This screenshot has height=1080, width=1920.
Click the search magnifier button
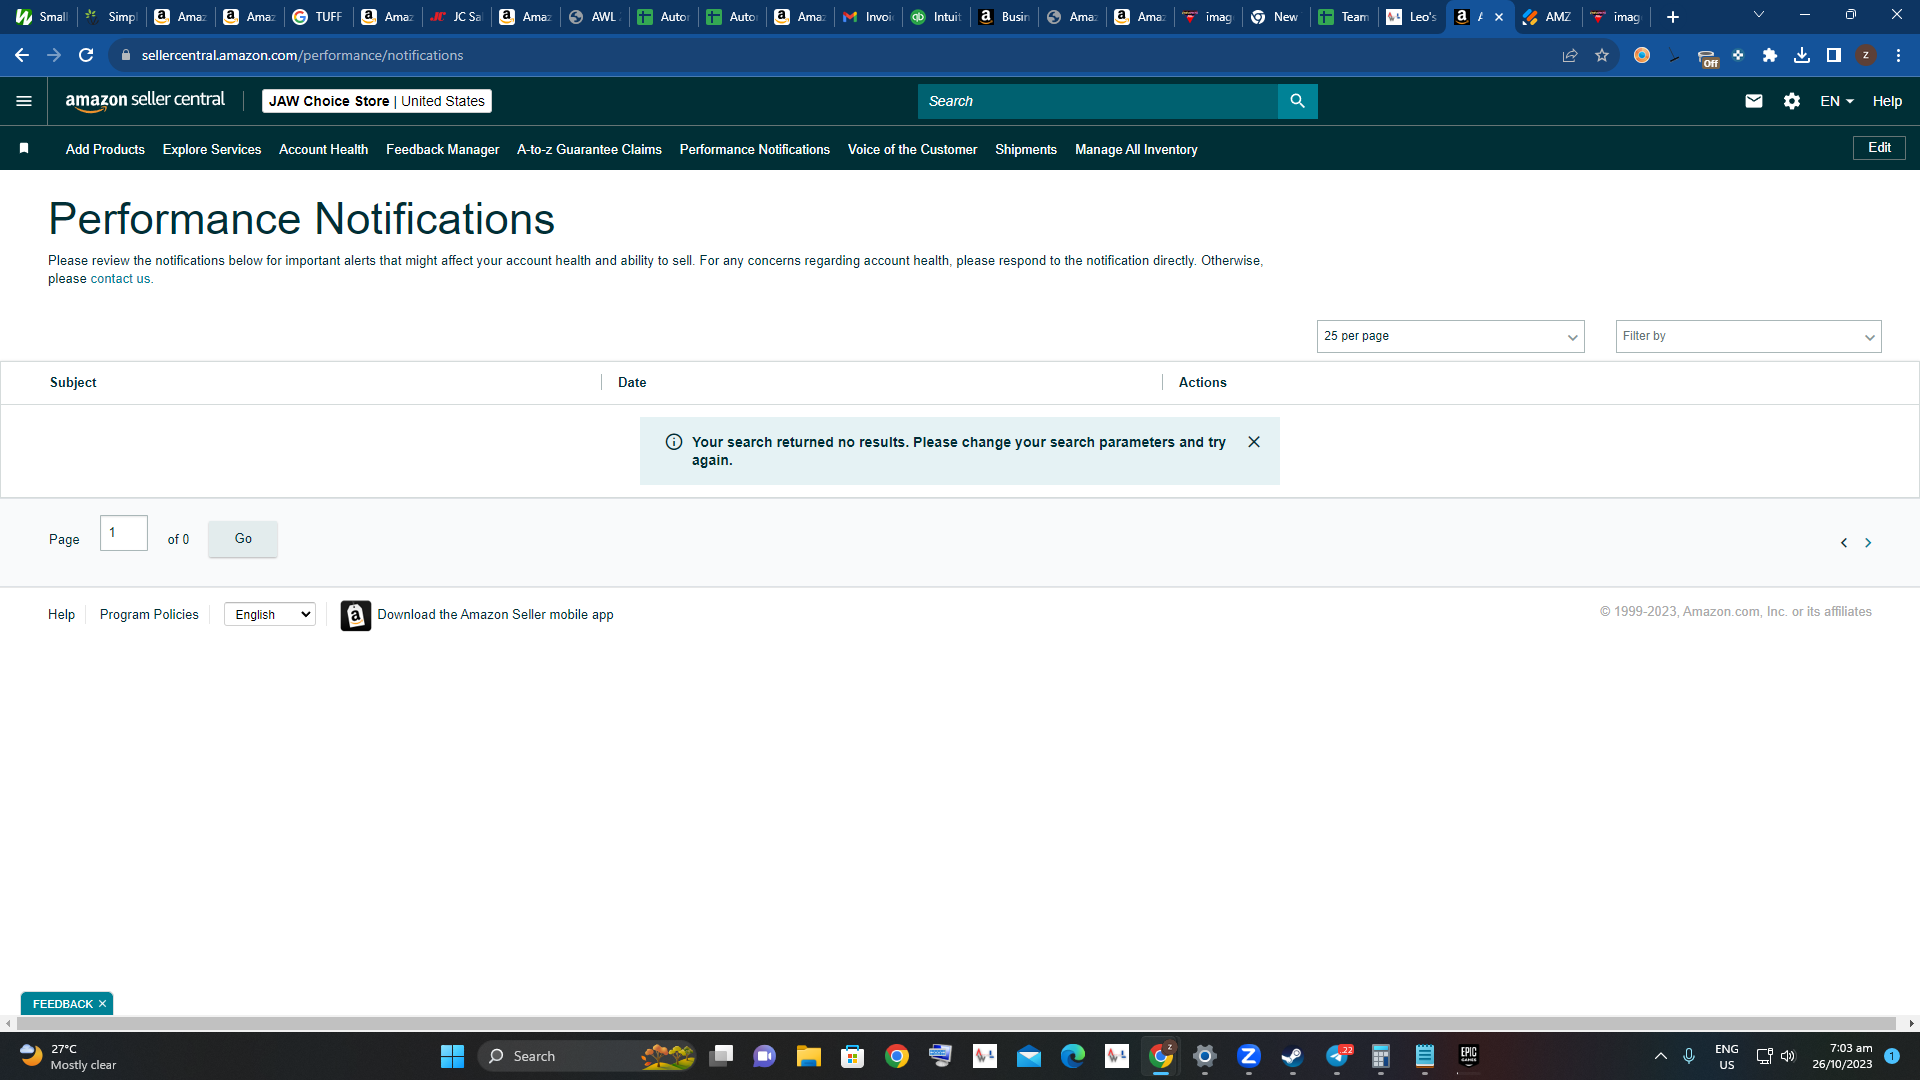point(1297,101)
